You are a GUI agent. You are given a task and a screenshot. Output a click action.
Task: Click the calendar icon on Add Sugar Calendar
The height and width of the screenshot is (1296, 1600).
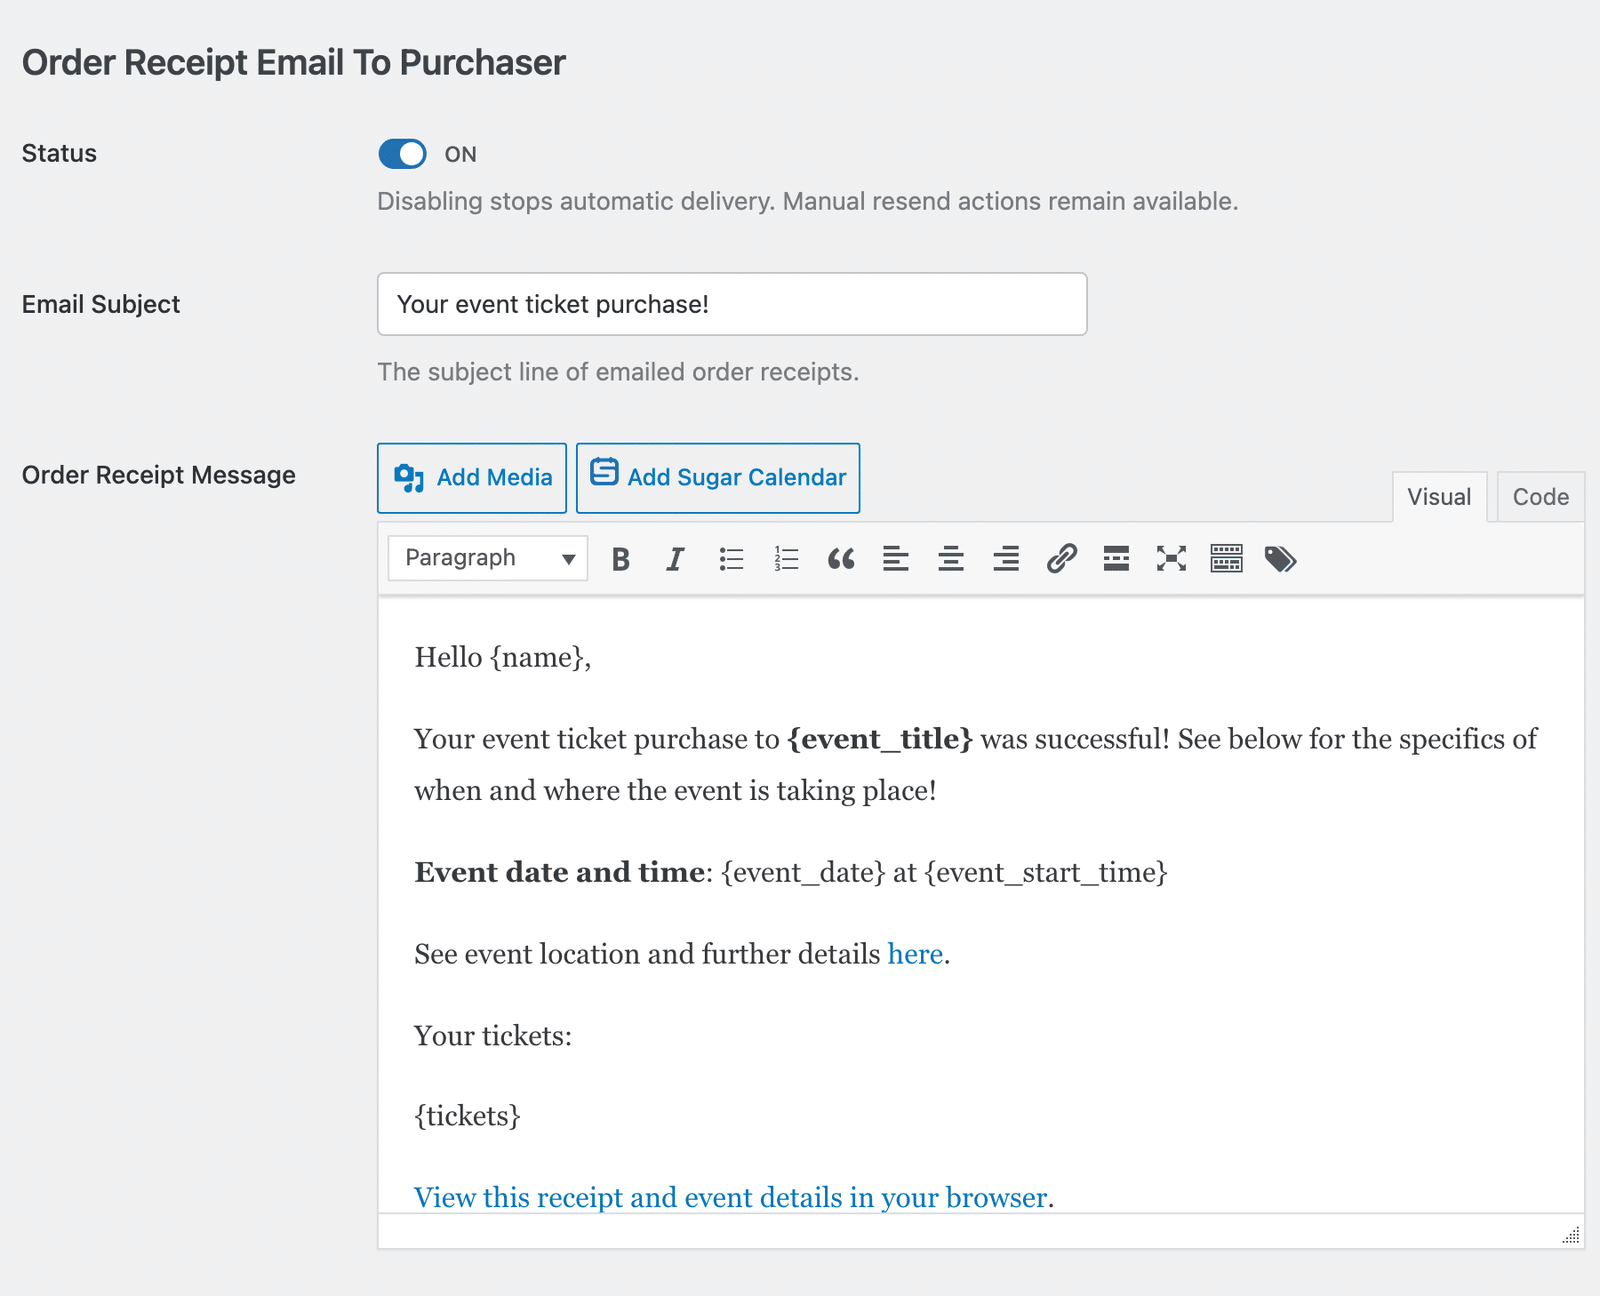604,471
